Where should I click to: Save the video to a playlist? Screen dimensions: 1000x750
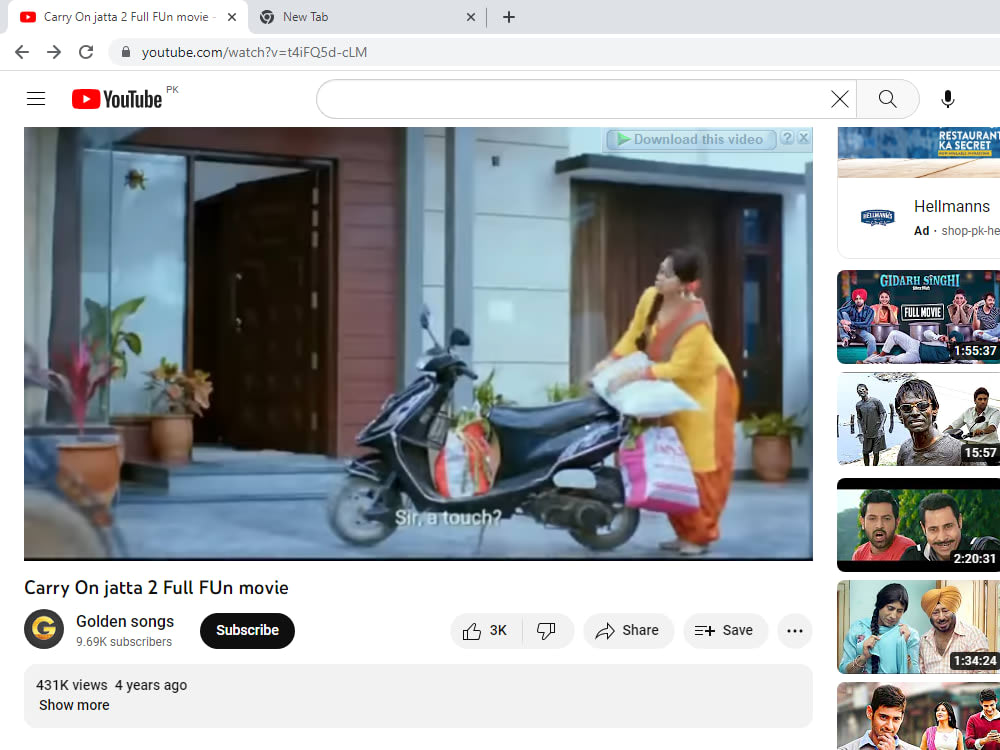click(x=725, y=631)
